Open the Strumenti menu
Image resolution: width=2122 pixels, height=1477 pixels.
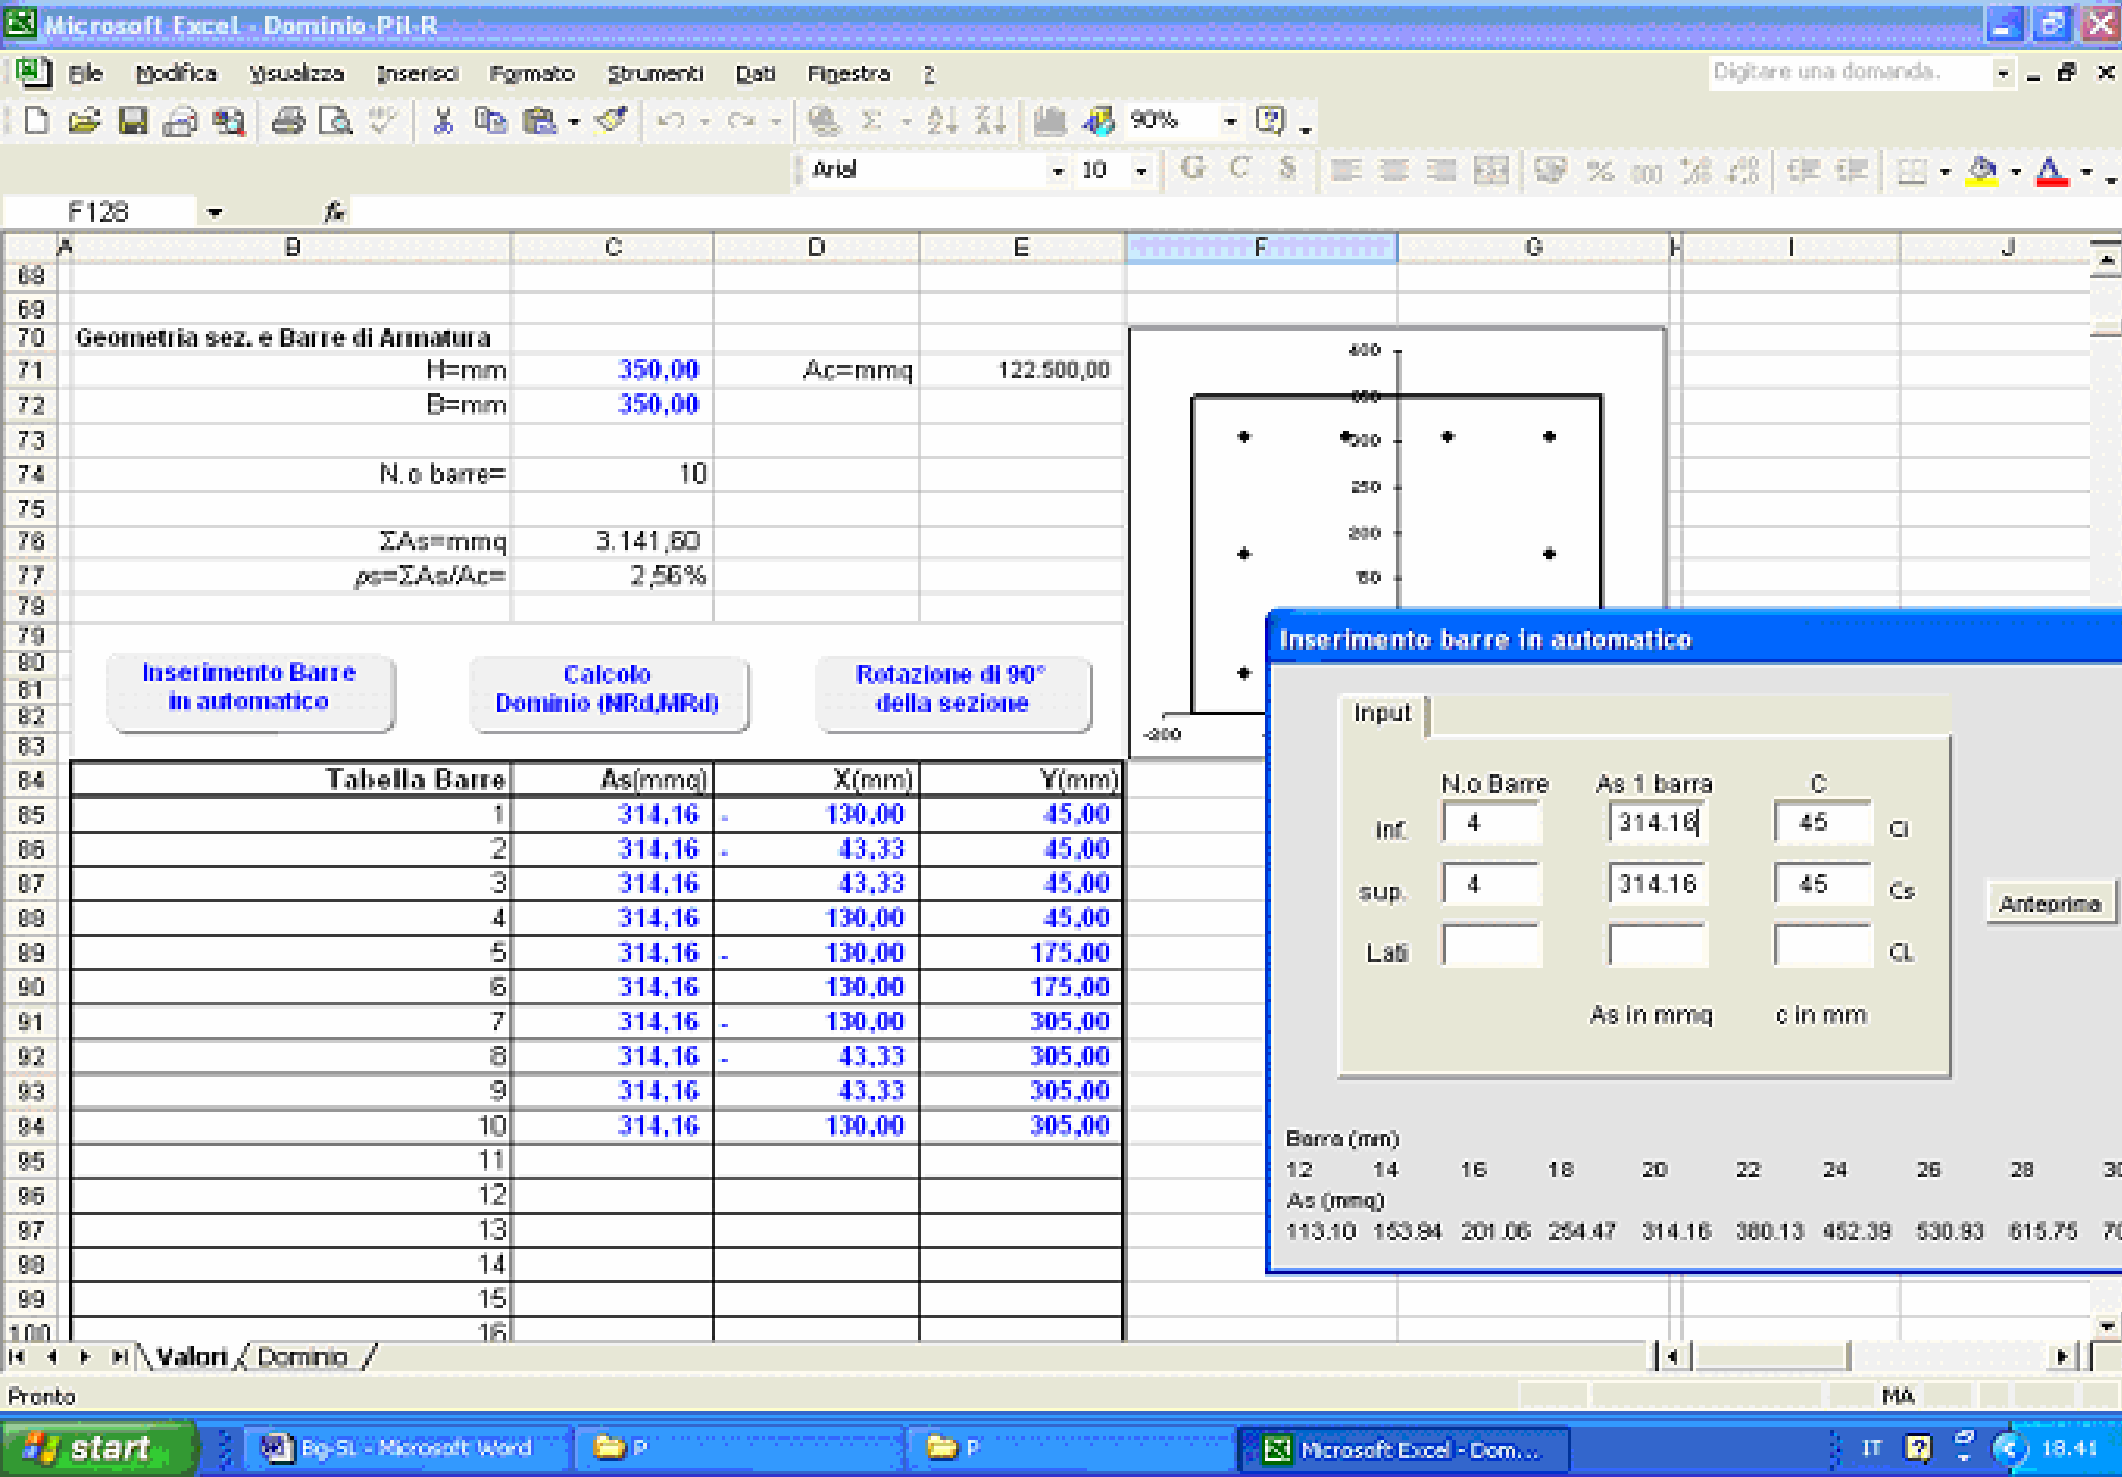pos(655,73)
